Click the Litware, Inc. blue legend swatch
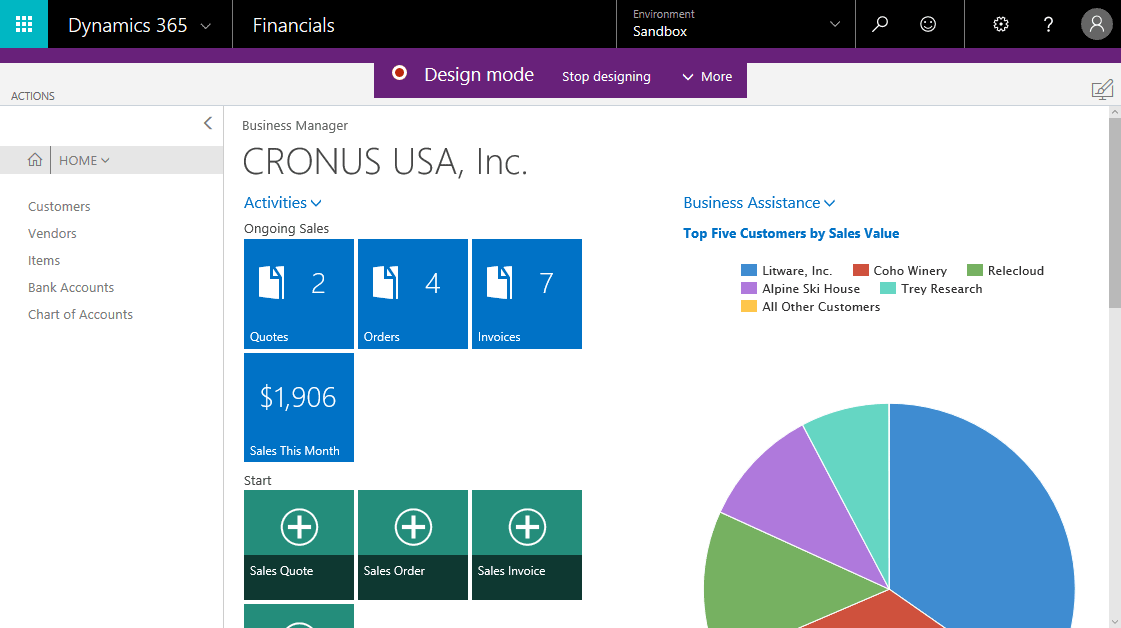This screenshot has height=628, width=1121. pos(749,271)
